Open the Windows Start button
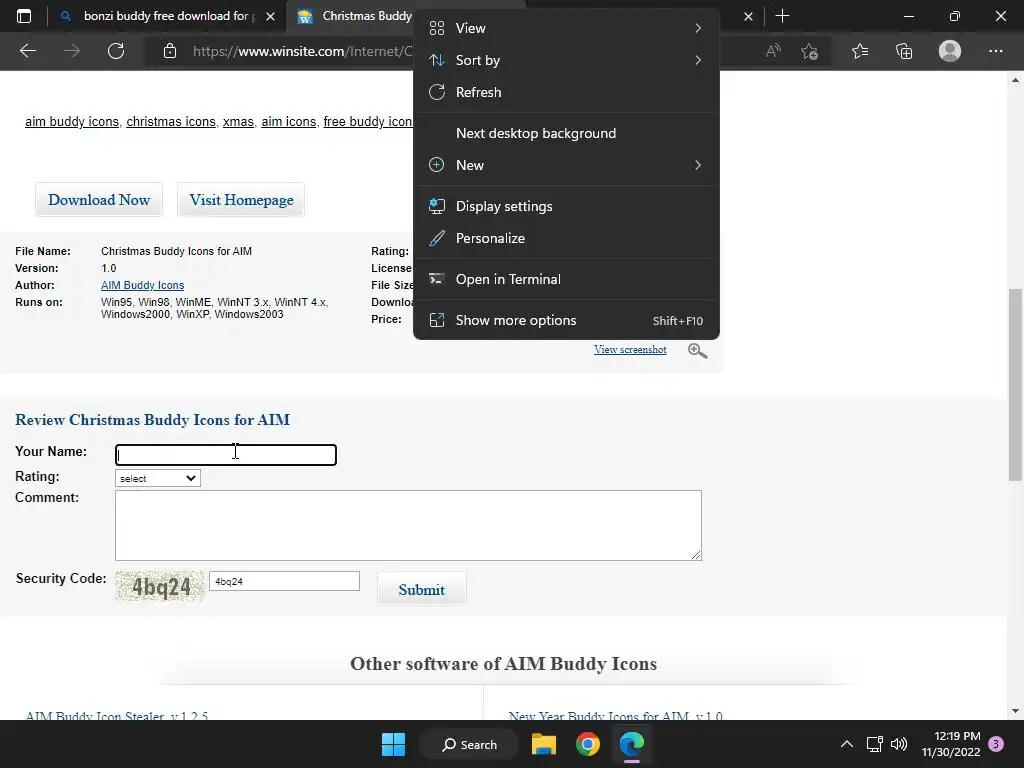 point(393,744)
